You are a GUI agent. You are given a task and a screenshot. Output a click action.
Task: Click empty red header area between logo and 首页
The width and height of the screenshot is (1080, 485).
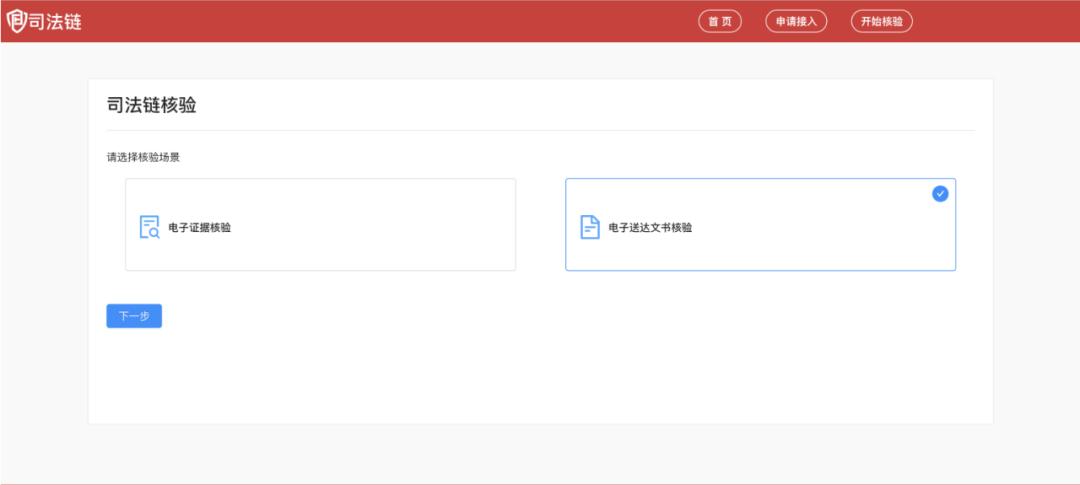point(400,21)
